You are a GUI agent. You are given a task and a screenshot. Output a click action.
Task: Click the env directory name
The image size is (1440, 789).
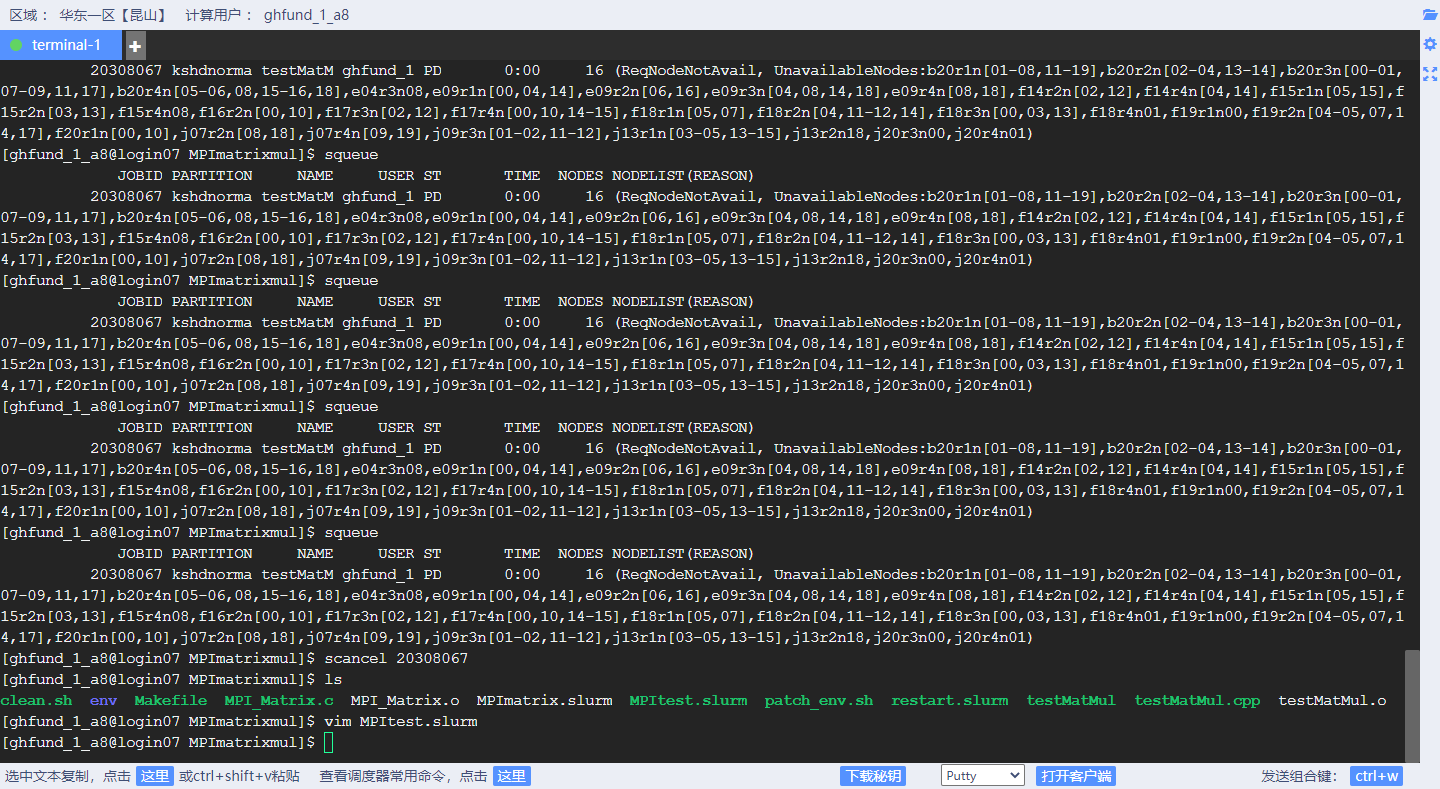[103, 700]
